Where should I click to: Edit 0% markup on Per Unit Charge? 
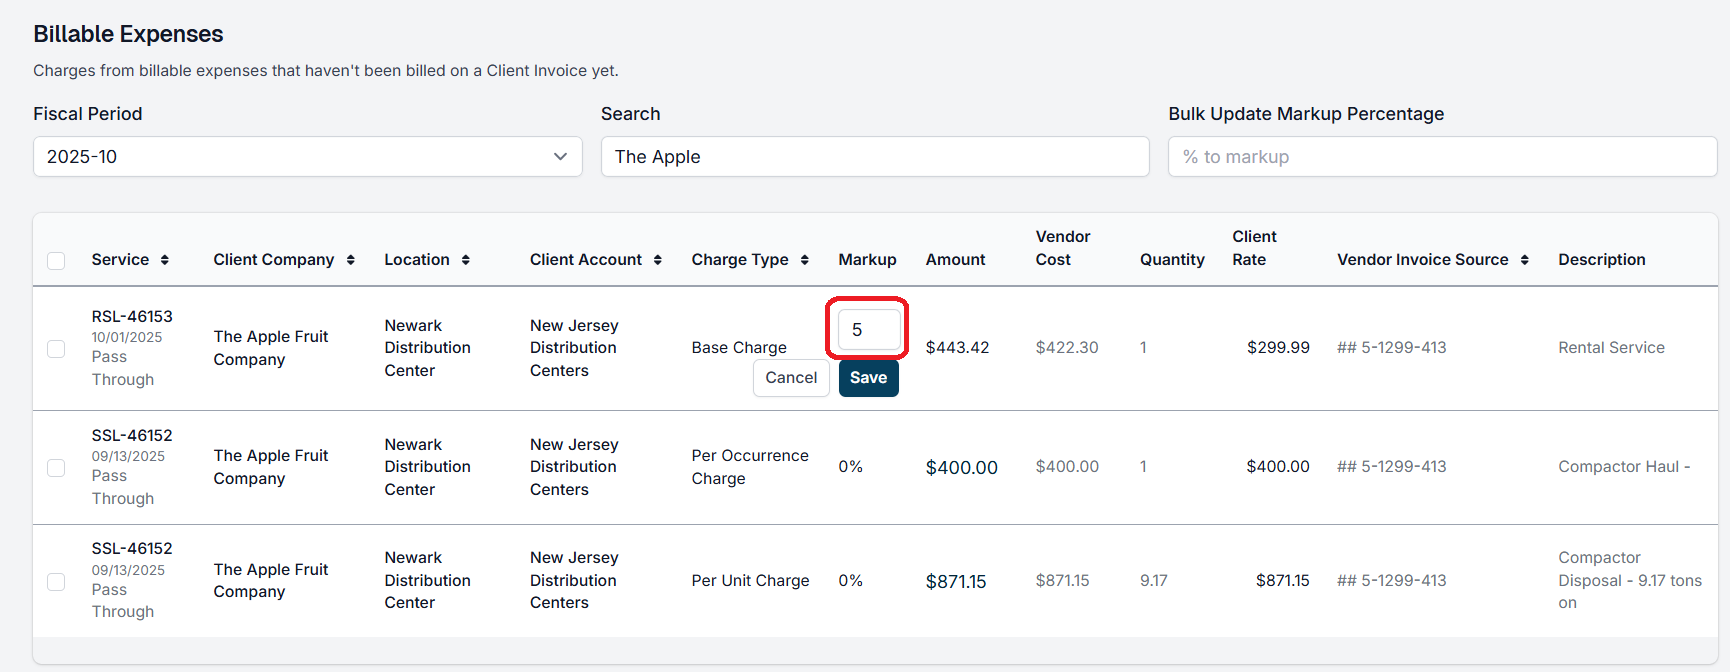[x=851, y=581]
